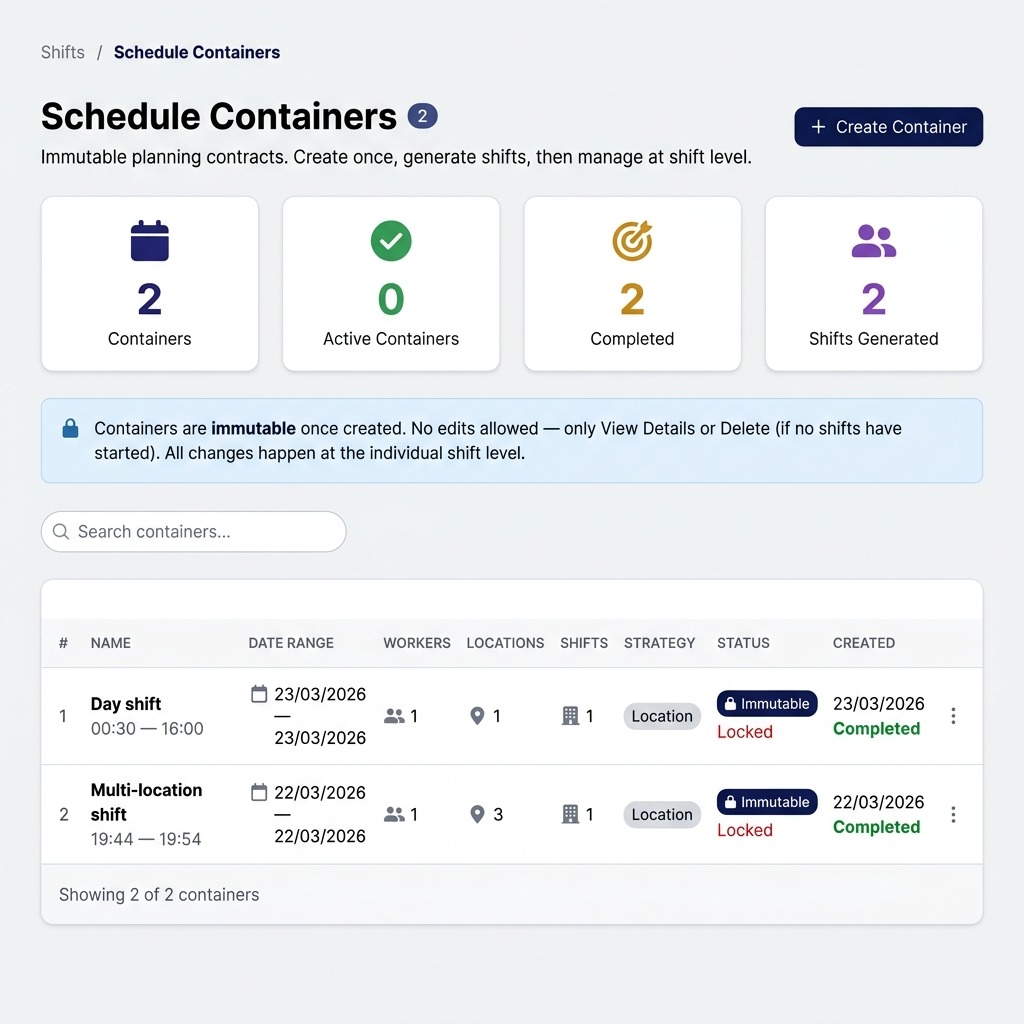
Task: Open the three-dot menu for Multi-location shift
Action: point(953,814)
